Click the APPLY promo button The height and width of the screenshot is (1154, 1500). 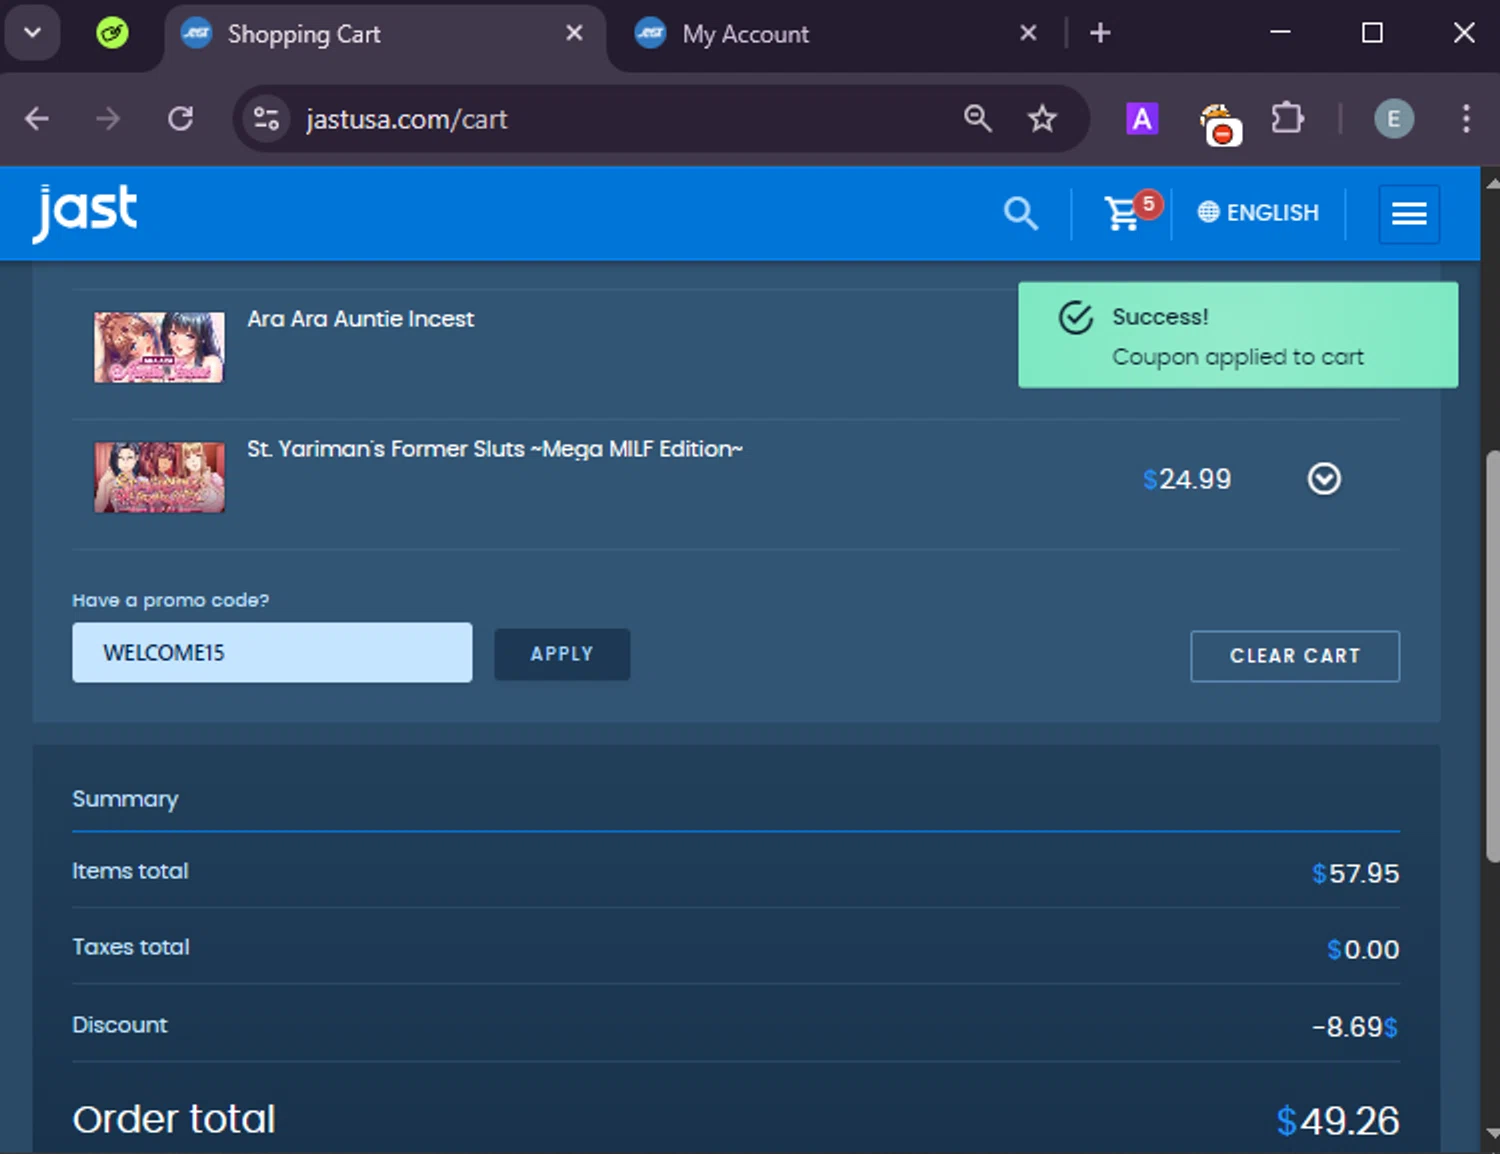click(562, 654)
